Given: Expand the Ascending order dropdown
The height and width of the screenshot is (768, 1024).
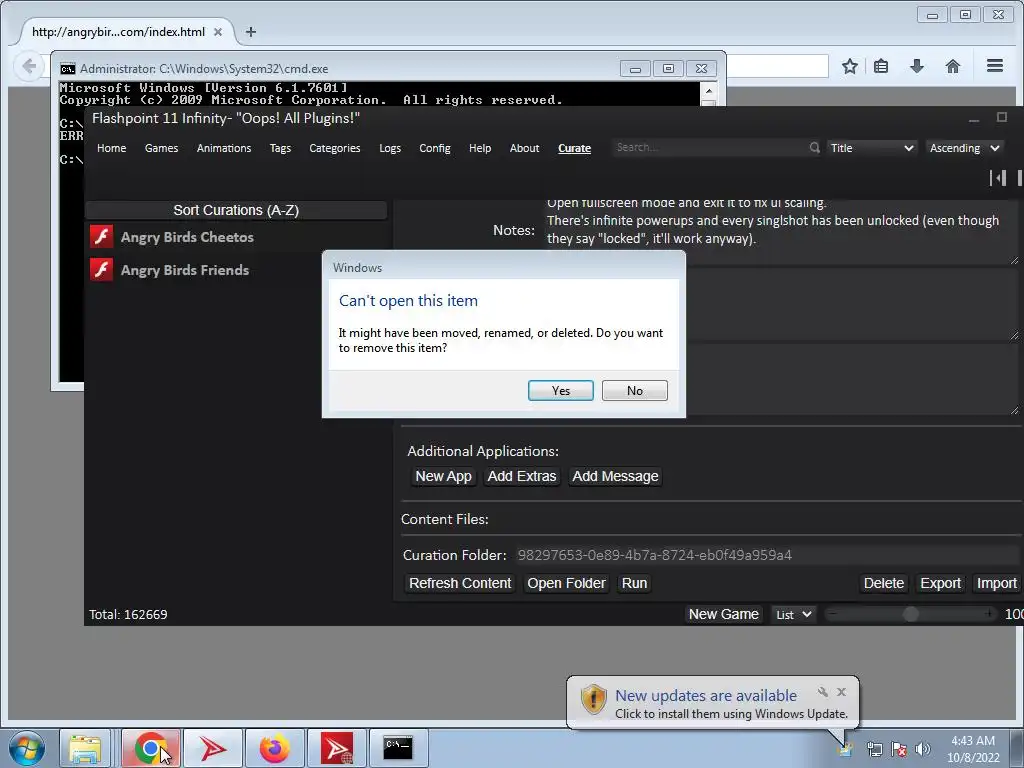Looking at the screenshot, I should point(964,148).
